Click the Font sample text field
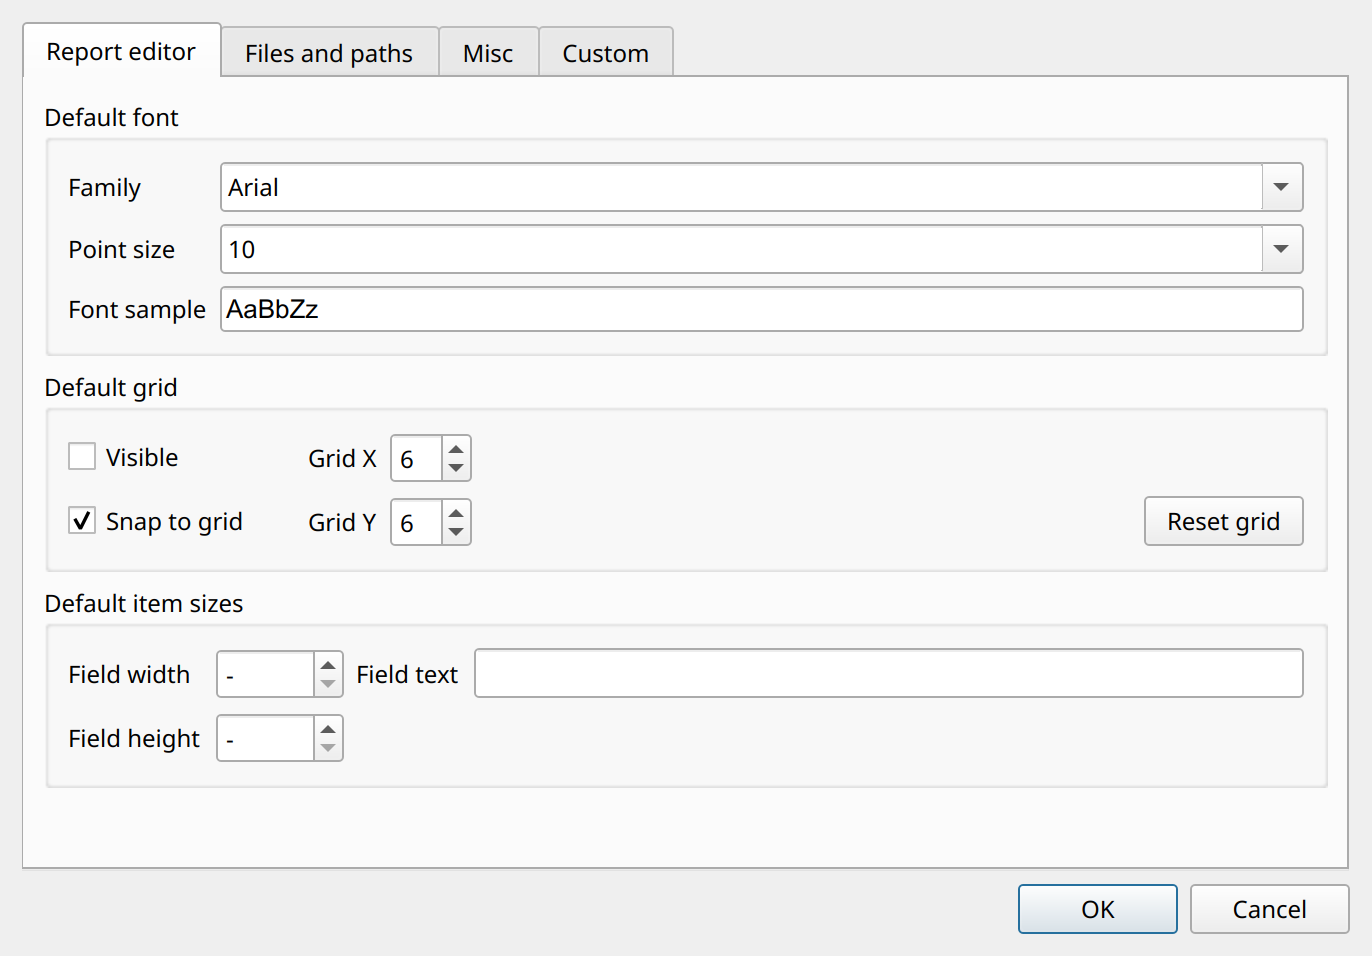The width and height of the screenshot is (1372, 956). [x=761, y=309]
